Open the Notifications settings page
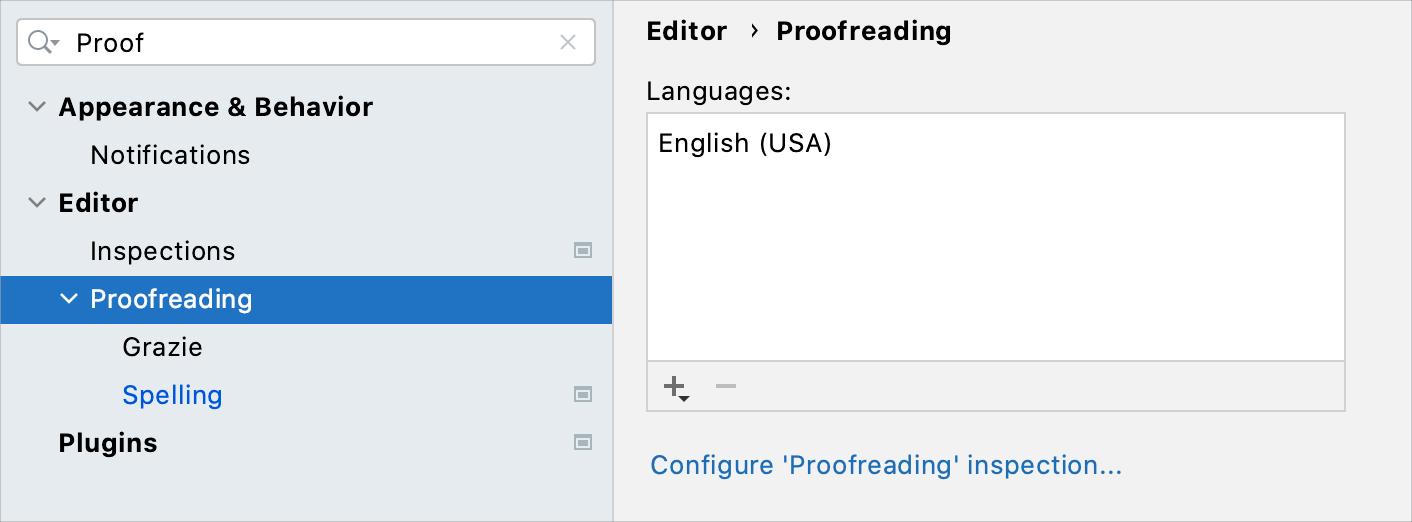 170,155
